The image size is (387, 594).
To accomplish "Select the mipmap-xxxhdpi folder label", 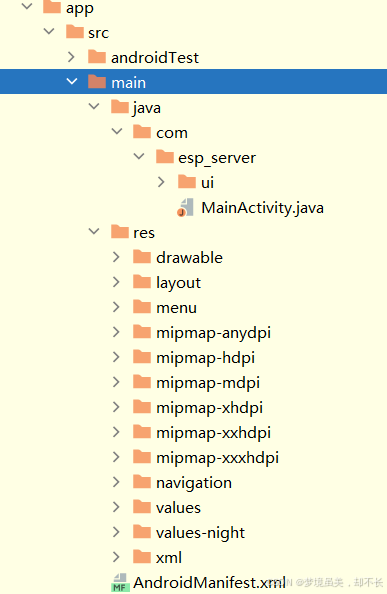I will tap(217, 458).
